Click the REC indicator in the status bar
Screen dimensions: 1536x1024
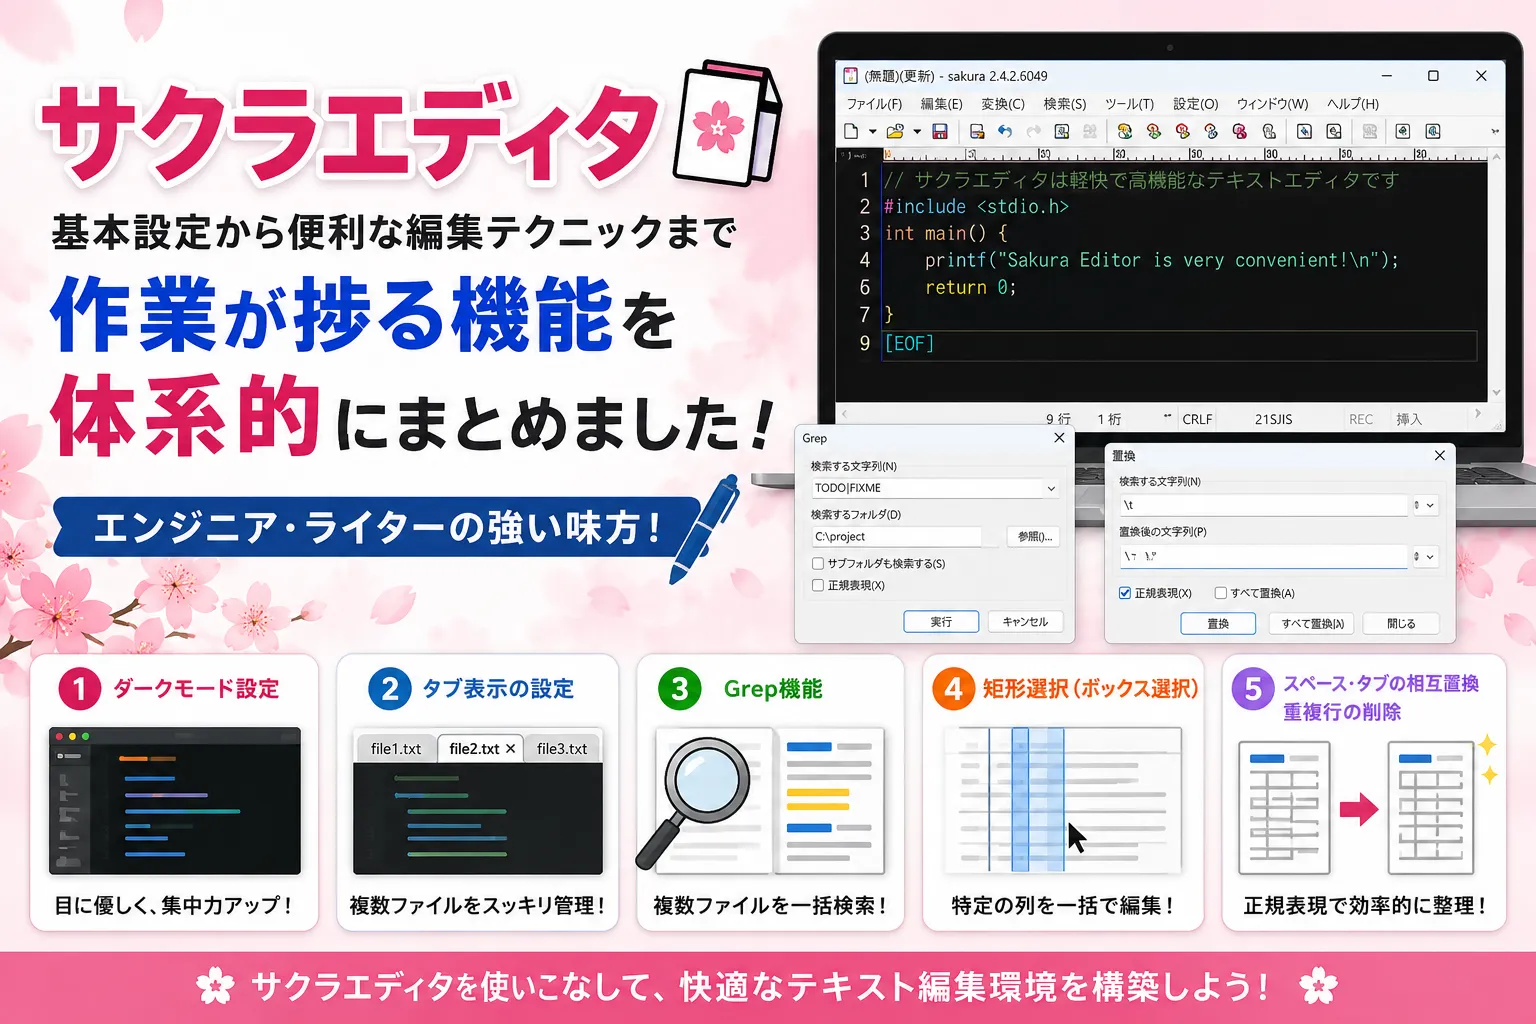[x=1361, y=420]
